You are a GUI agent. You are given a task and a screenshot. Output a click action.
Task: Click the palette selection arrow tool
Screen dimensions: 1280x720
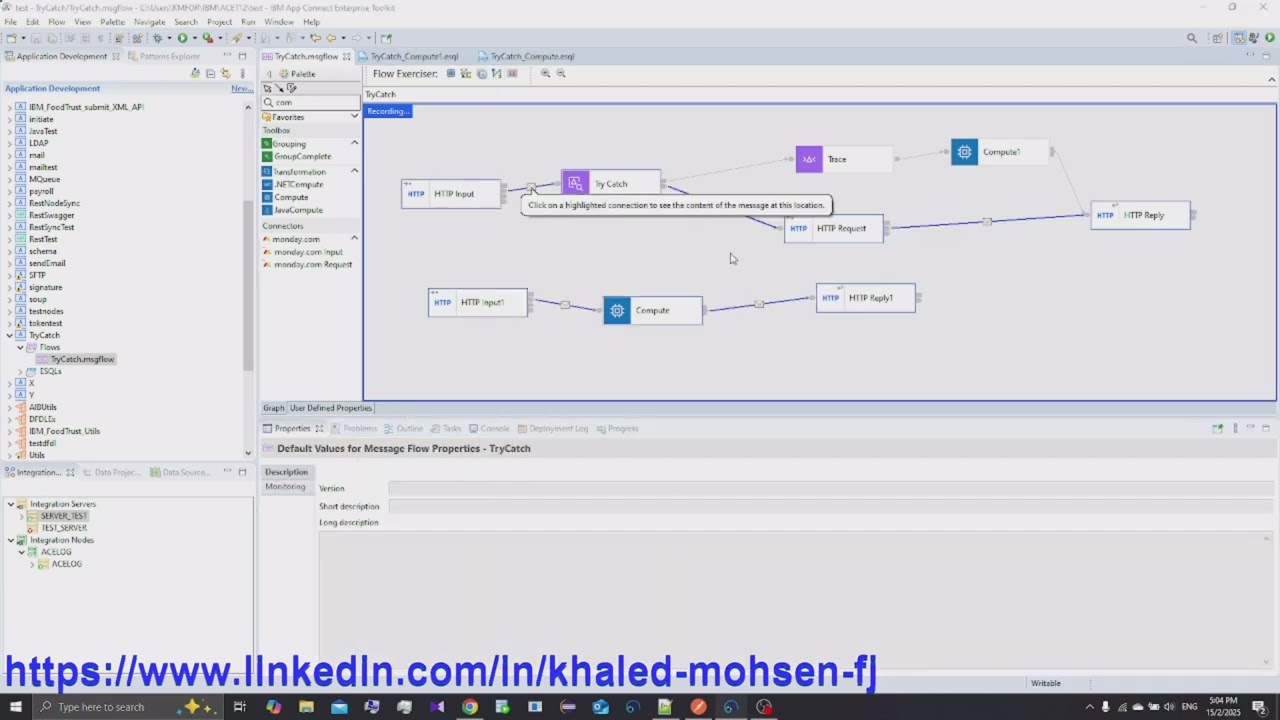(267, 88)
